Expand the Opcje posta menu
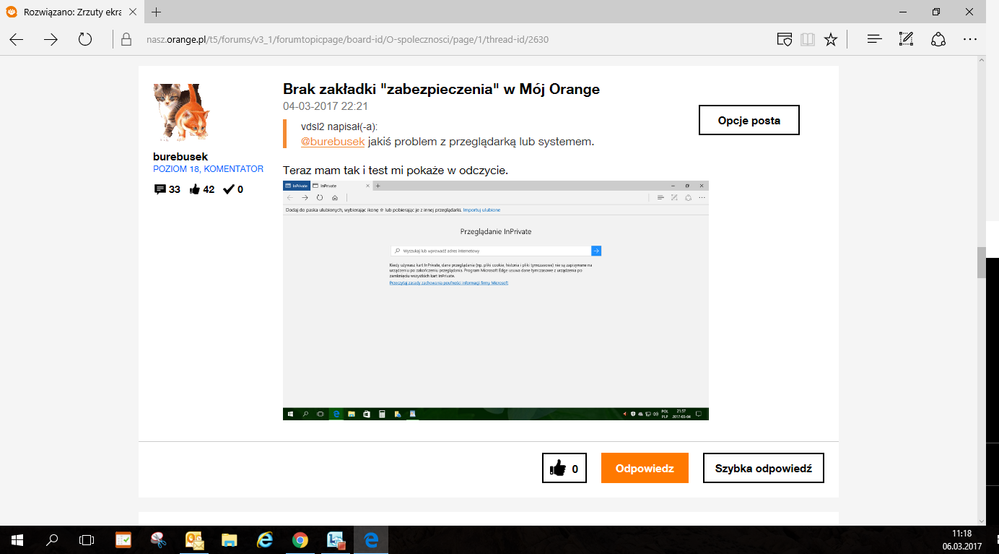Viewport: 999px width, 554px height. [750, 120]
